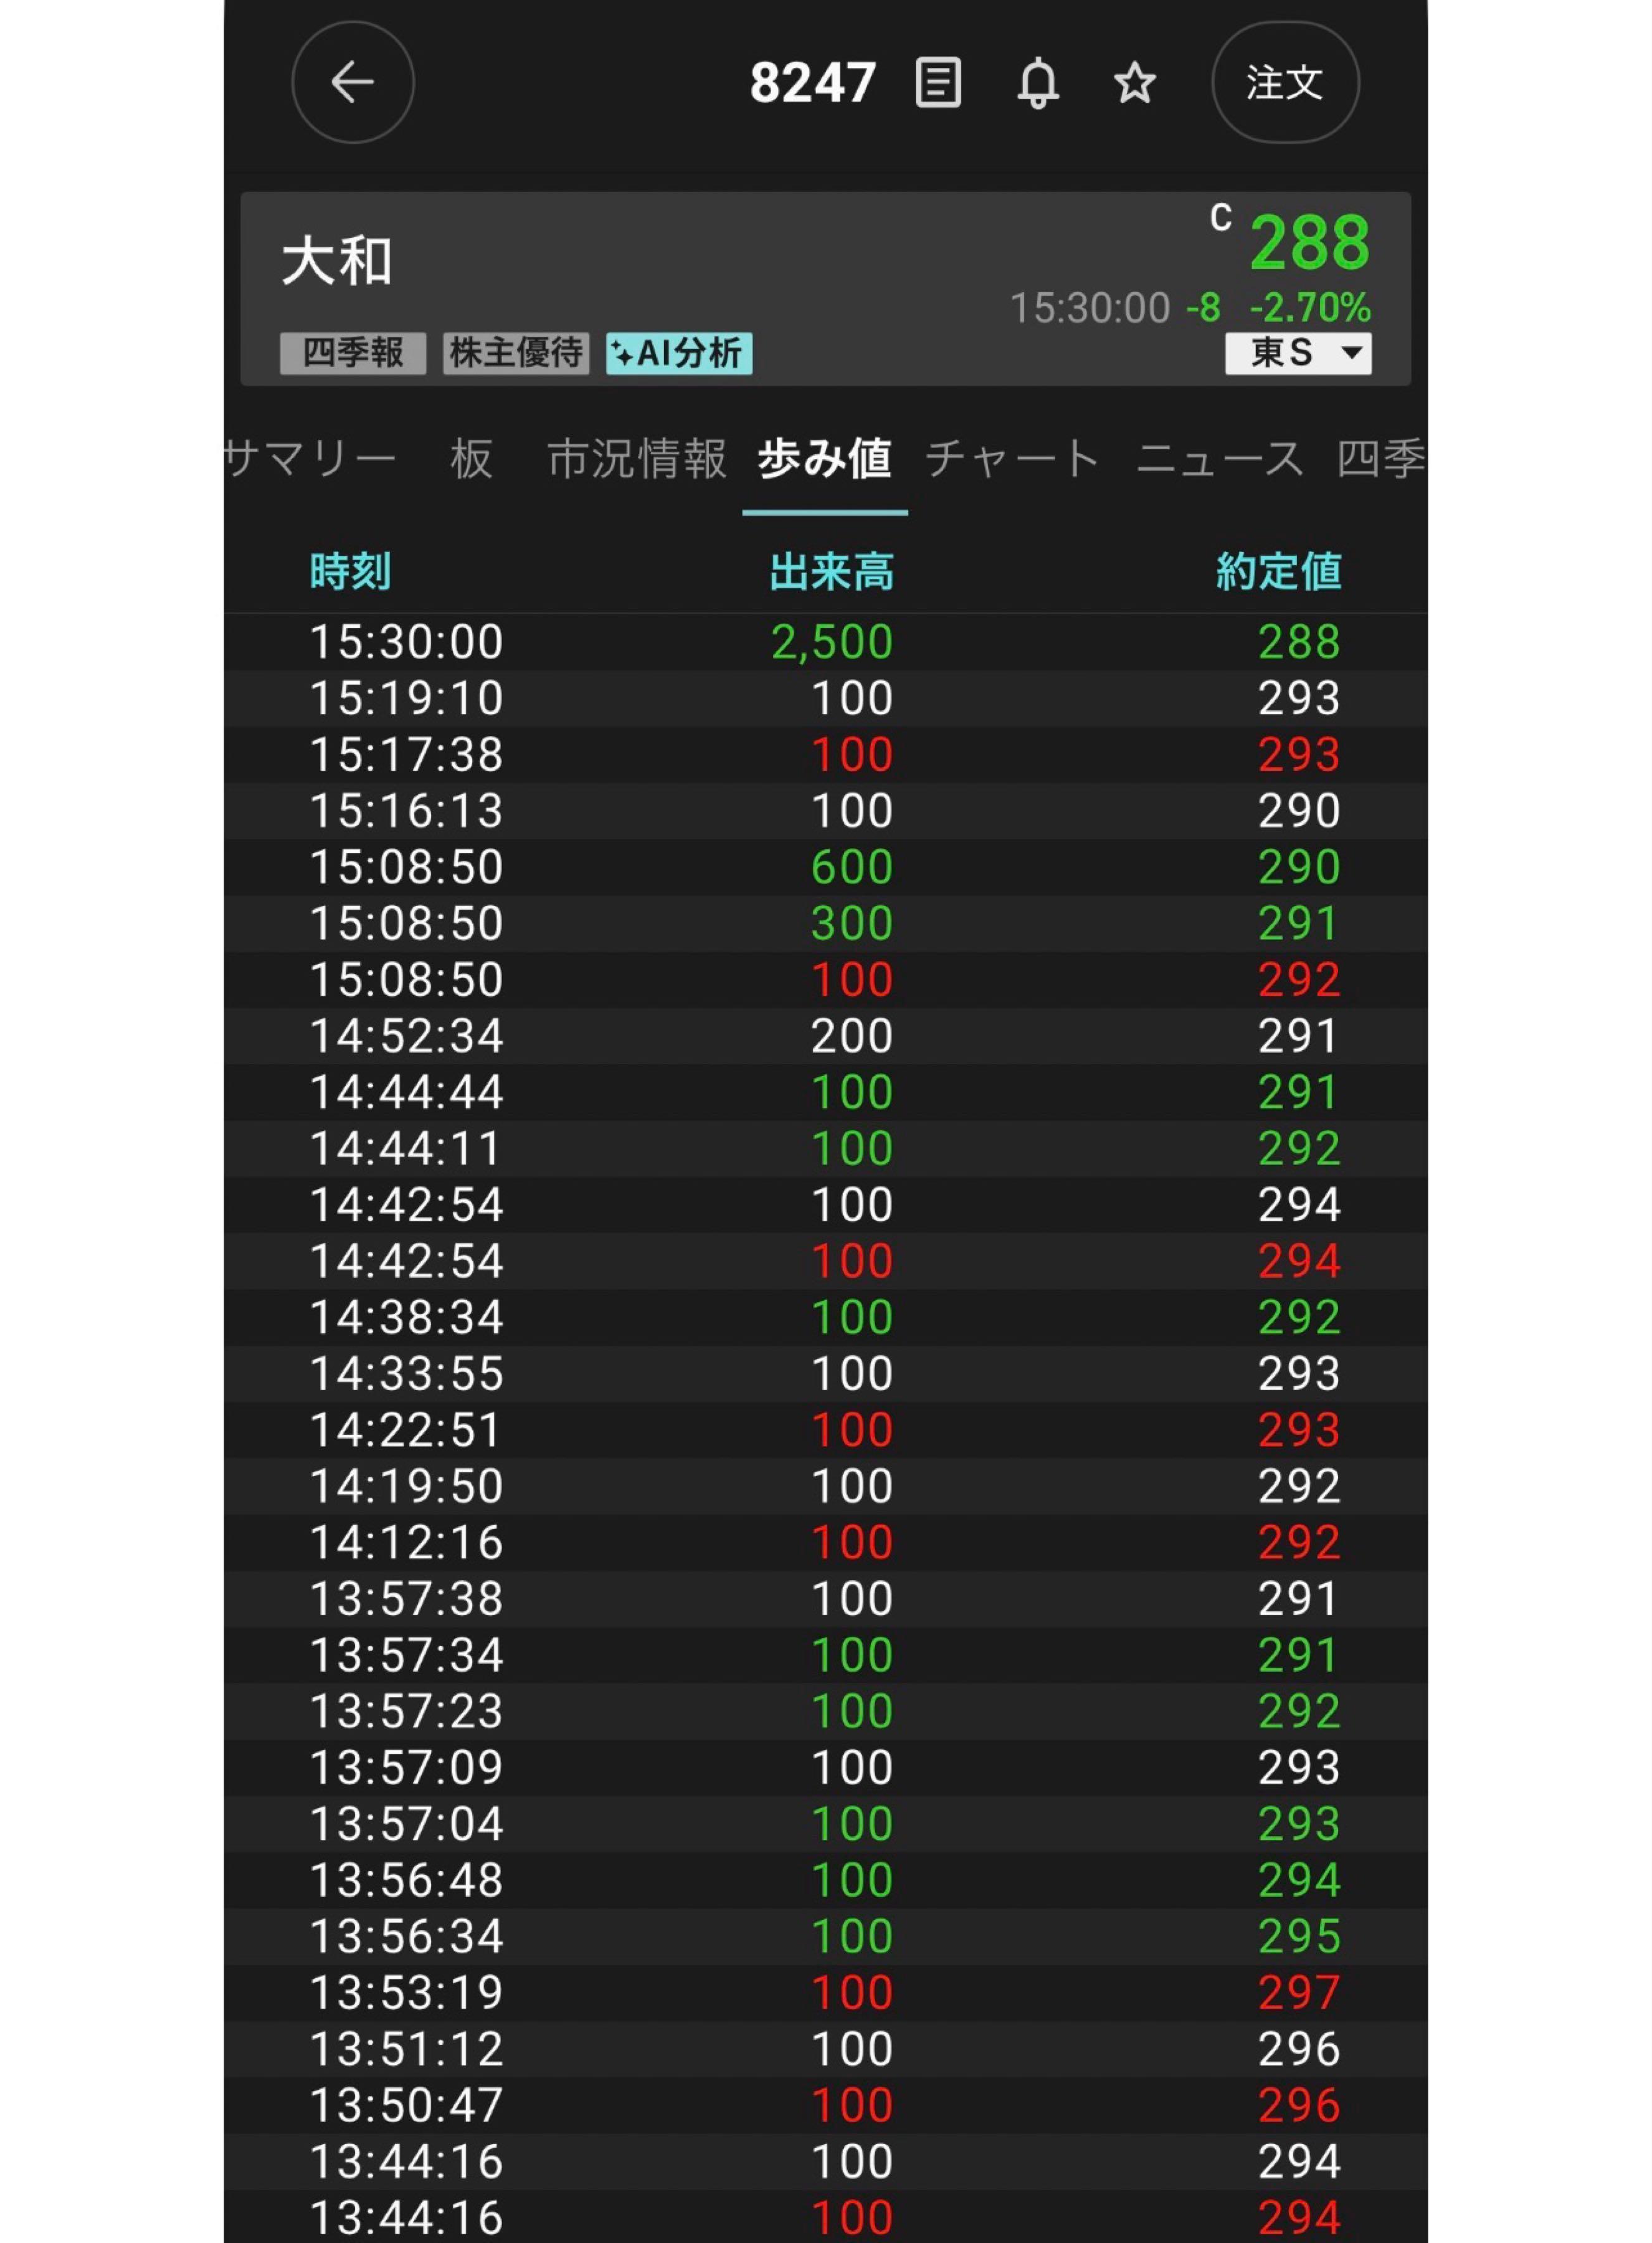This screenshot has height=2243, width=1652.
Task: Tap the stock name 大和
Action: pos(337,262)
